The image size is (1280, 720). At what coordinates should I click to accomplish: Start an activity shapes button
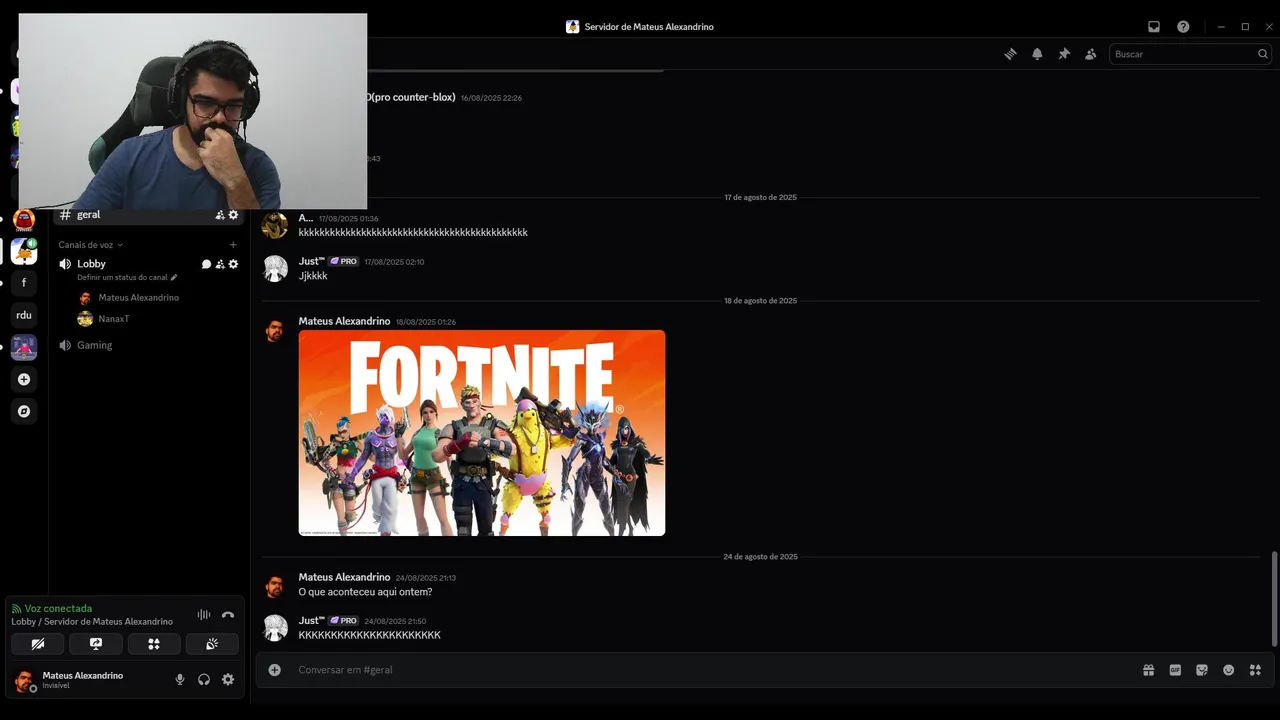pos(154,644)
